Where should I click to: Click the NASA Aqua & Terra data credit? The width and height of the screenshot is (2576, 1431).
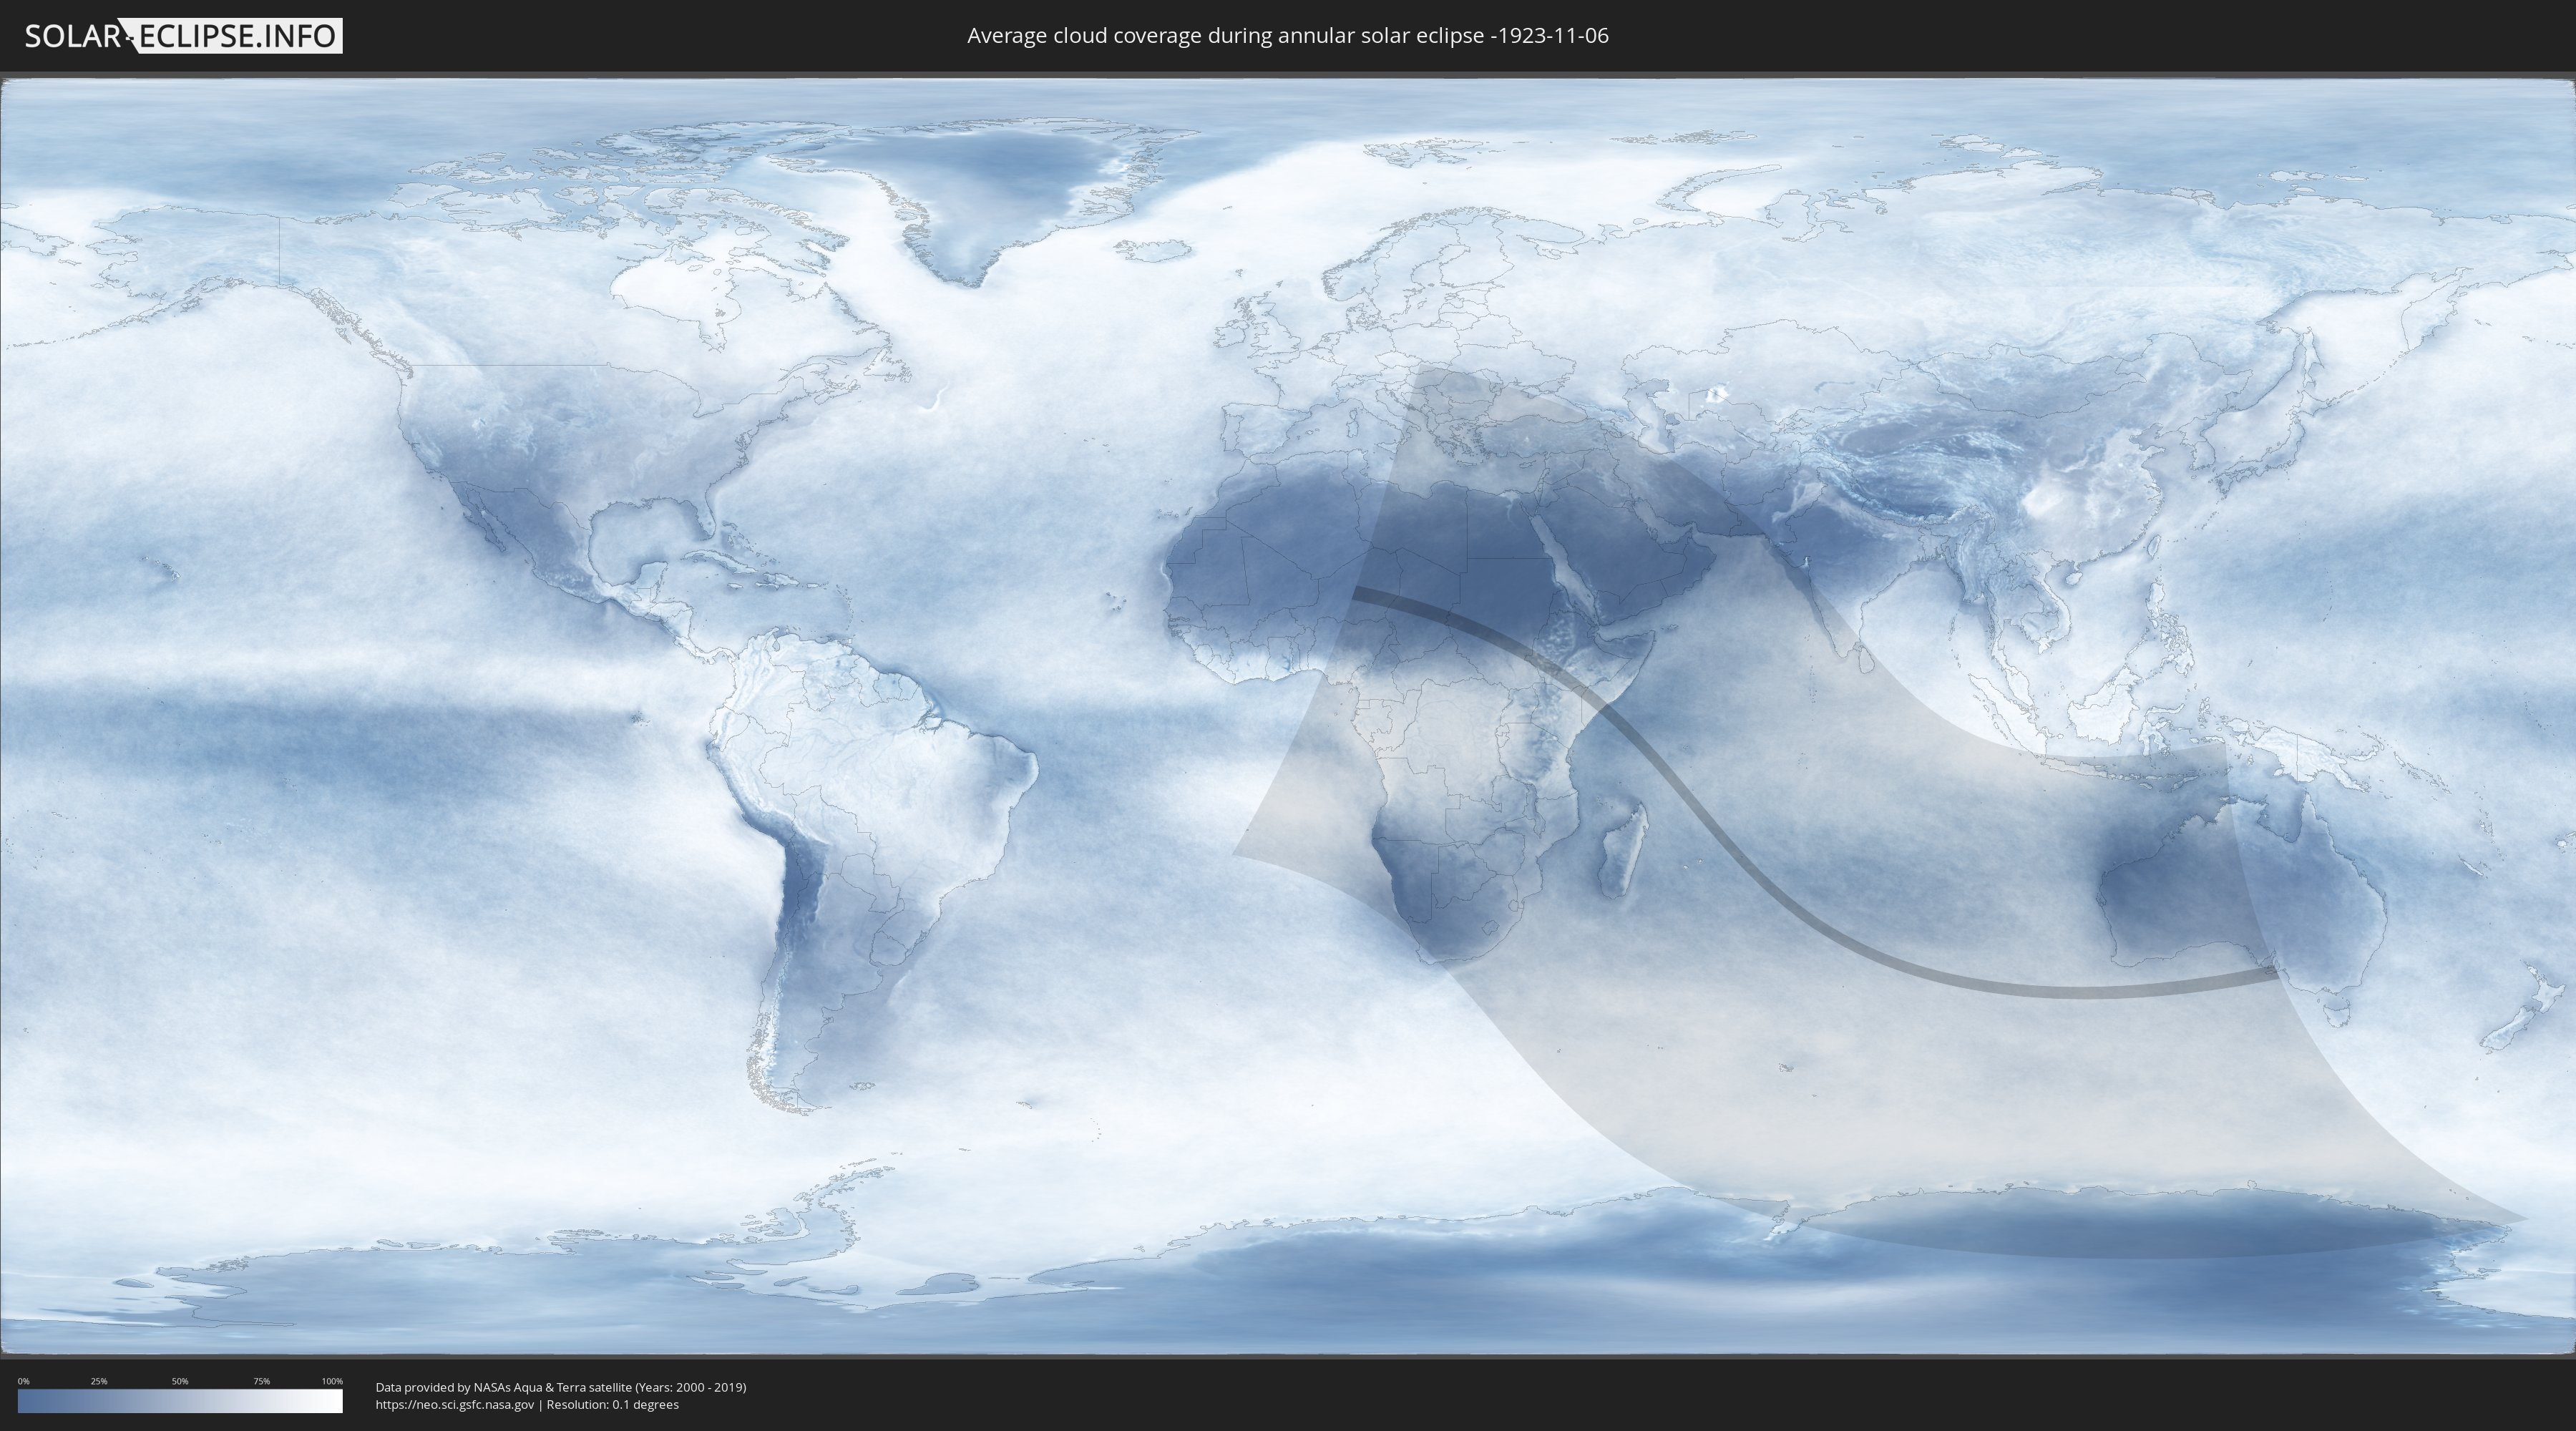560,1387
